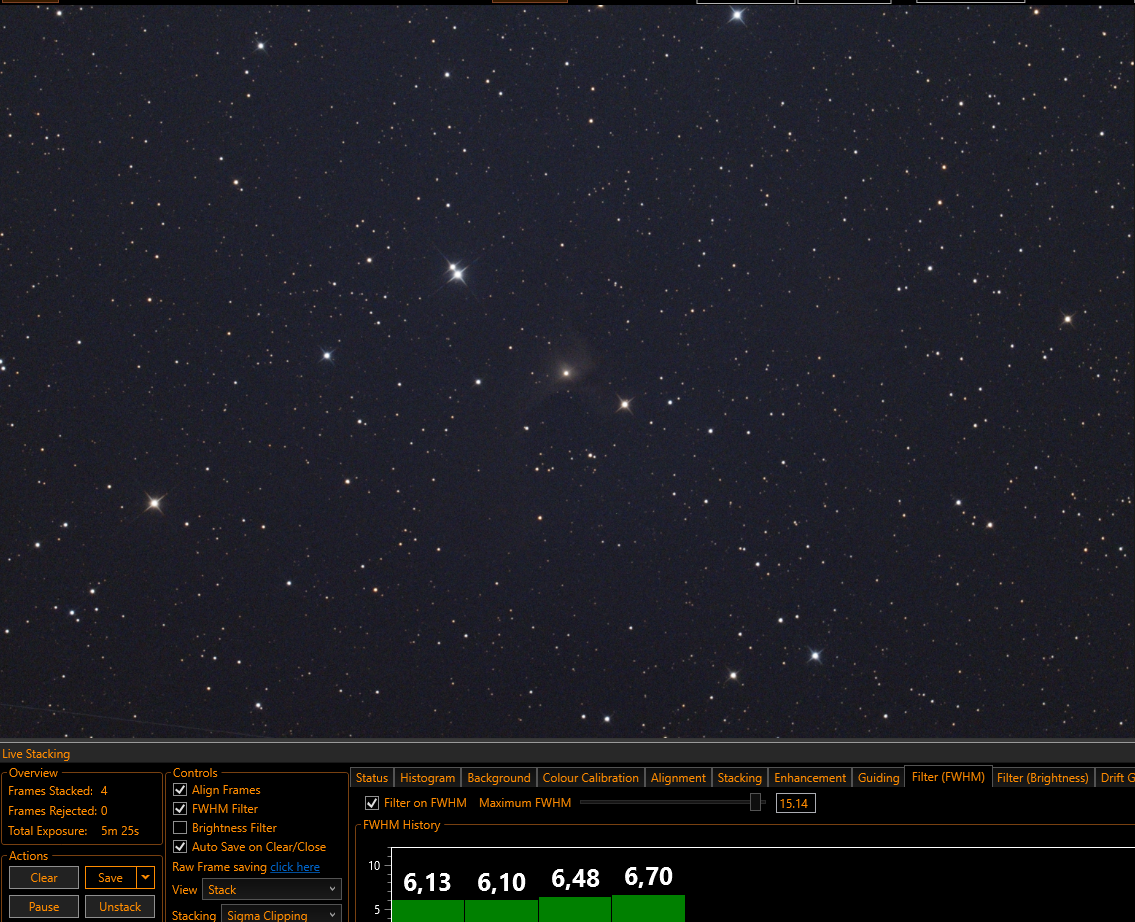
Task: Click the FWHM History group label
Action: coord(401,824)
